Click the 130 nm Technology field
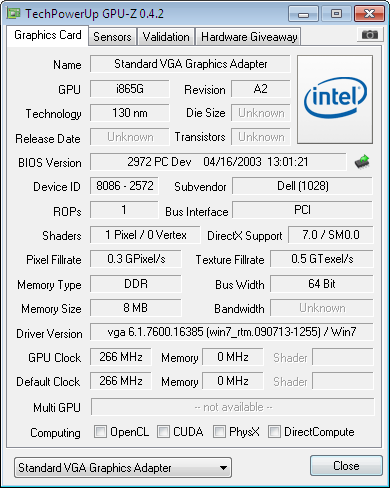Image resolution: width=390 pixels, height=488 pixels. point(130,113)
